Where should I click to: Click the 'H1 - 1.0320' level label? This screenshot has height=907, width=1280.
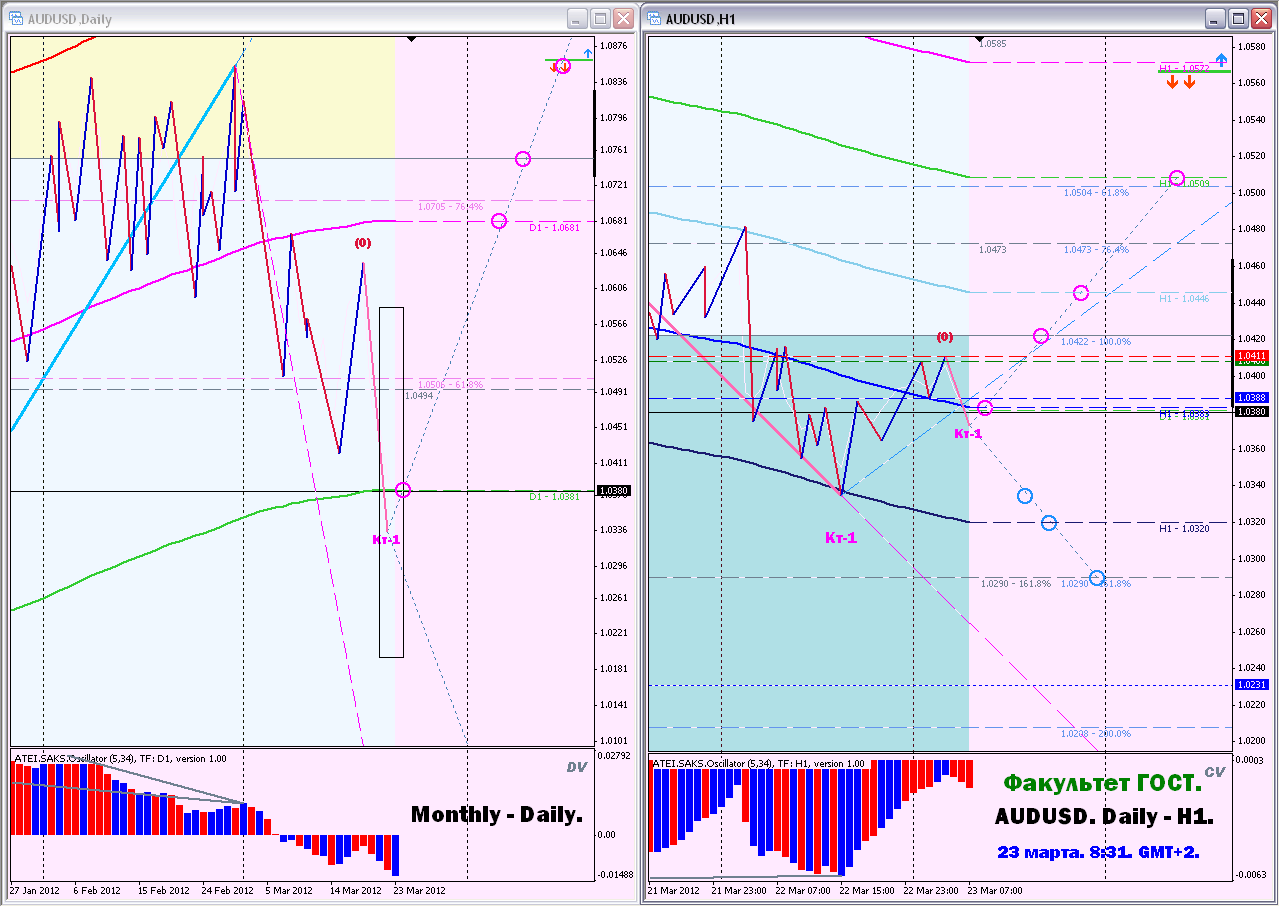tap(1185, 528)
